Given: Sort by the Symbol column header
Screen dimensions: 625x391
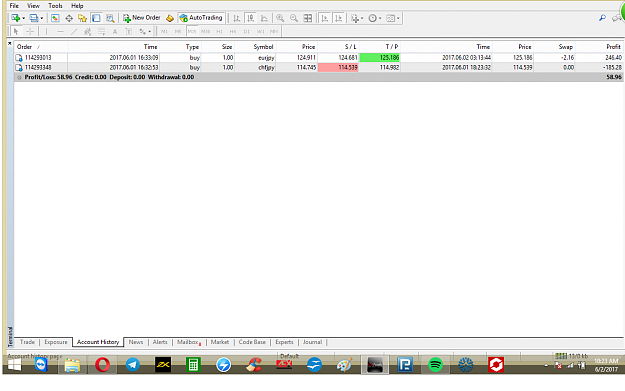Looking at the screenshot, I should (x=256, y=47).
